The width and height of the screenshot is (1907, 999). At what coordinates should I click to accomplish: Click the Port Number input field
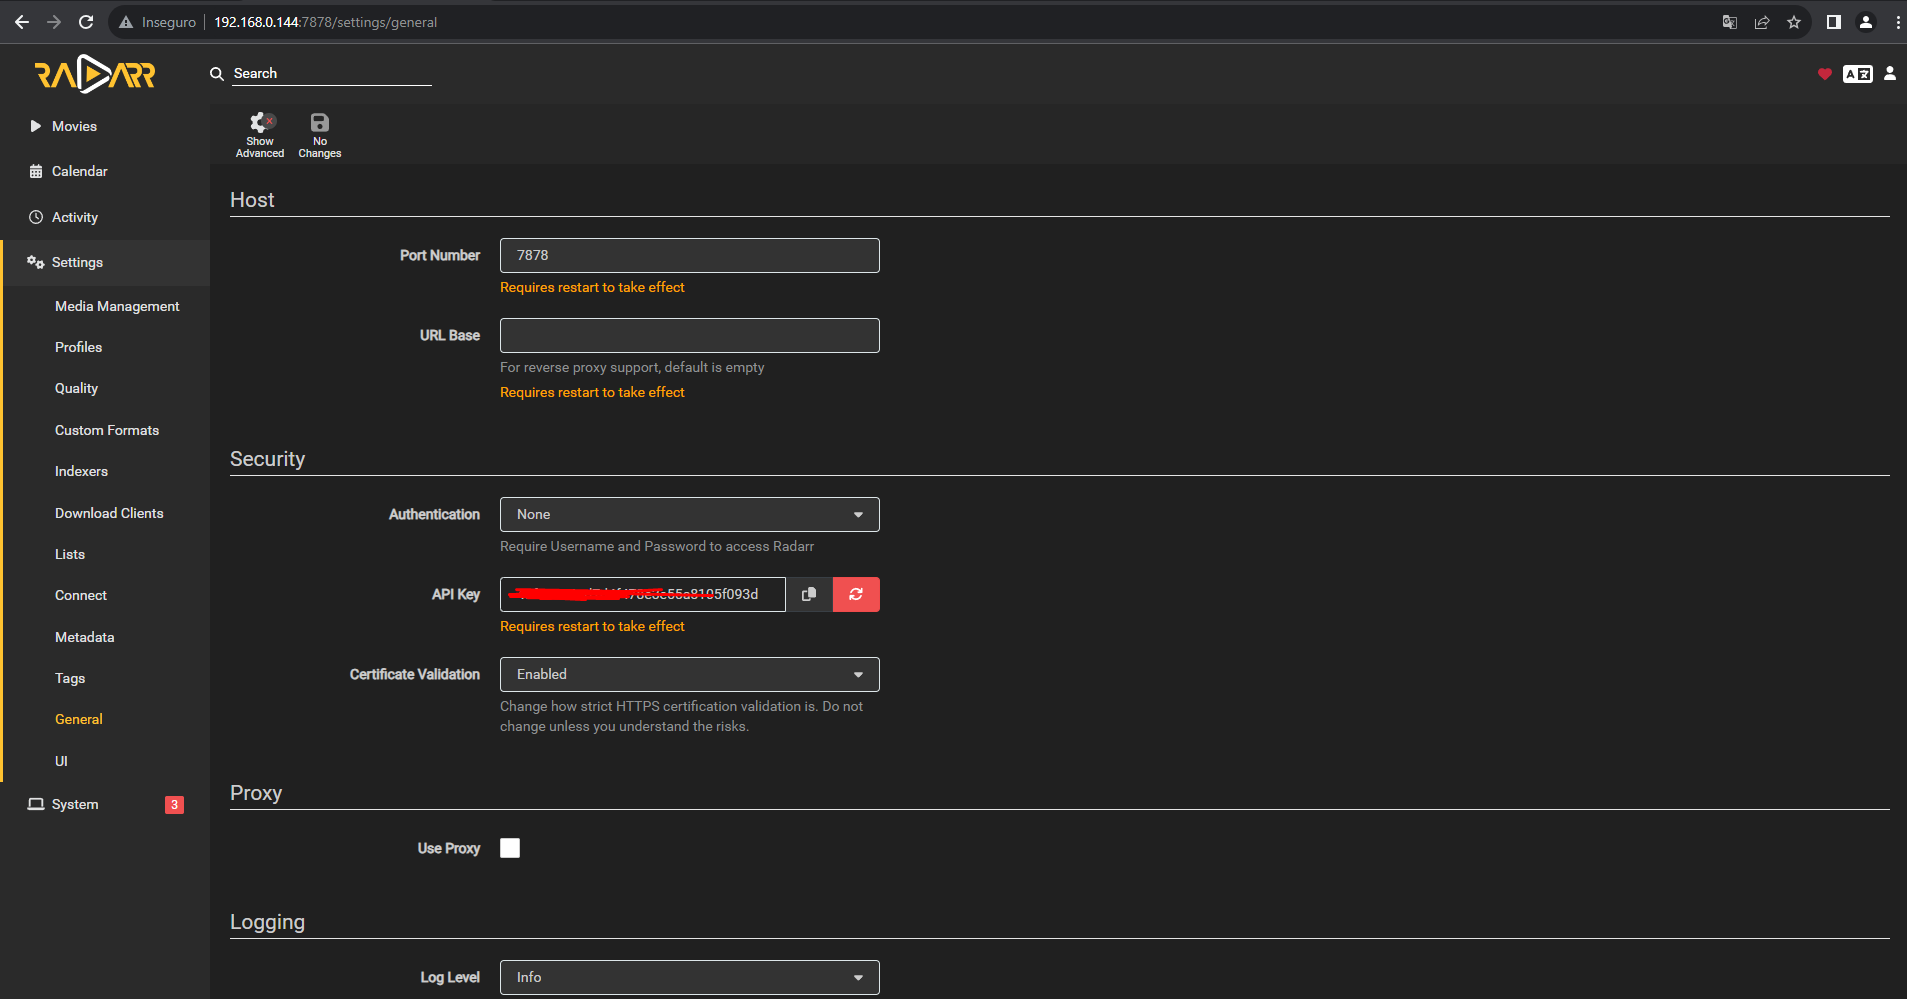(x=689, y=255)
